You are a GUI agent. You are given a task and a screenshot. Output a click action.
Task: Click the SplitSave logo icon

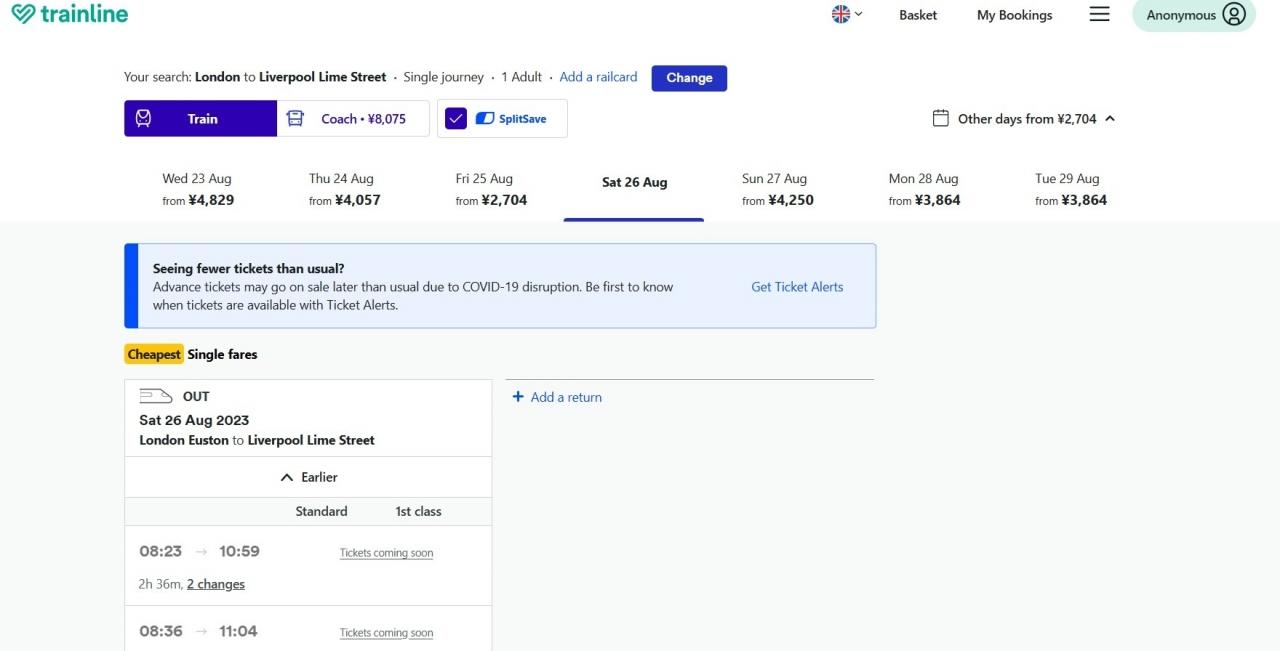tap(485, 118)
